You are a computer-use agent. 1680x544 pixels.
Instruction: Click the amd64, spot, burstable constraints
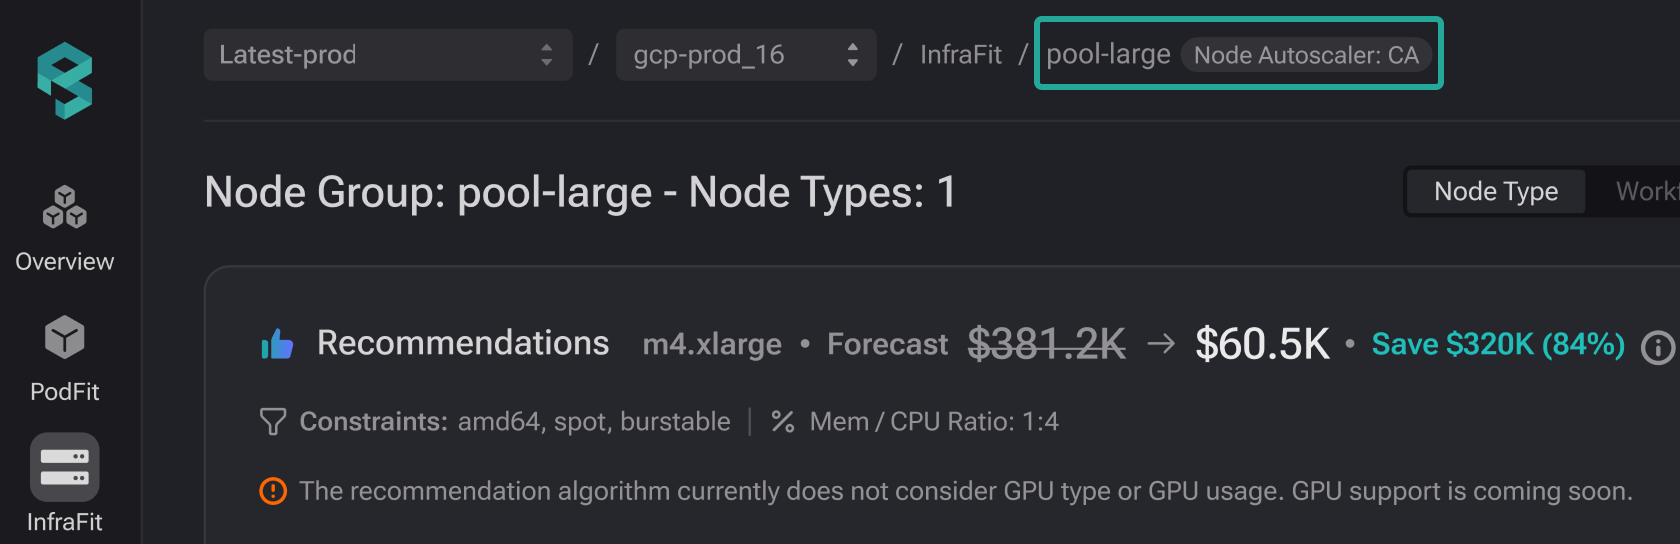coord(594,422)
